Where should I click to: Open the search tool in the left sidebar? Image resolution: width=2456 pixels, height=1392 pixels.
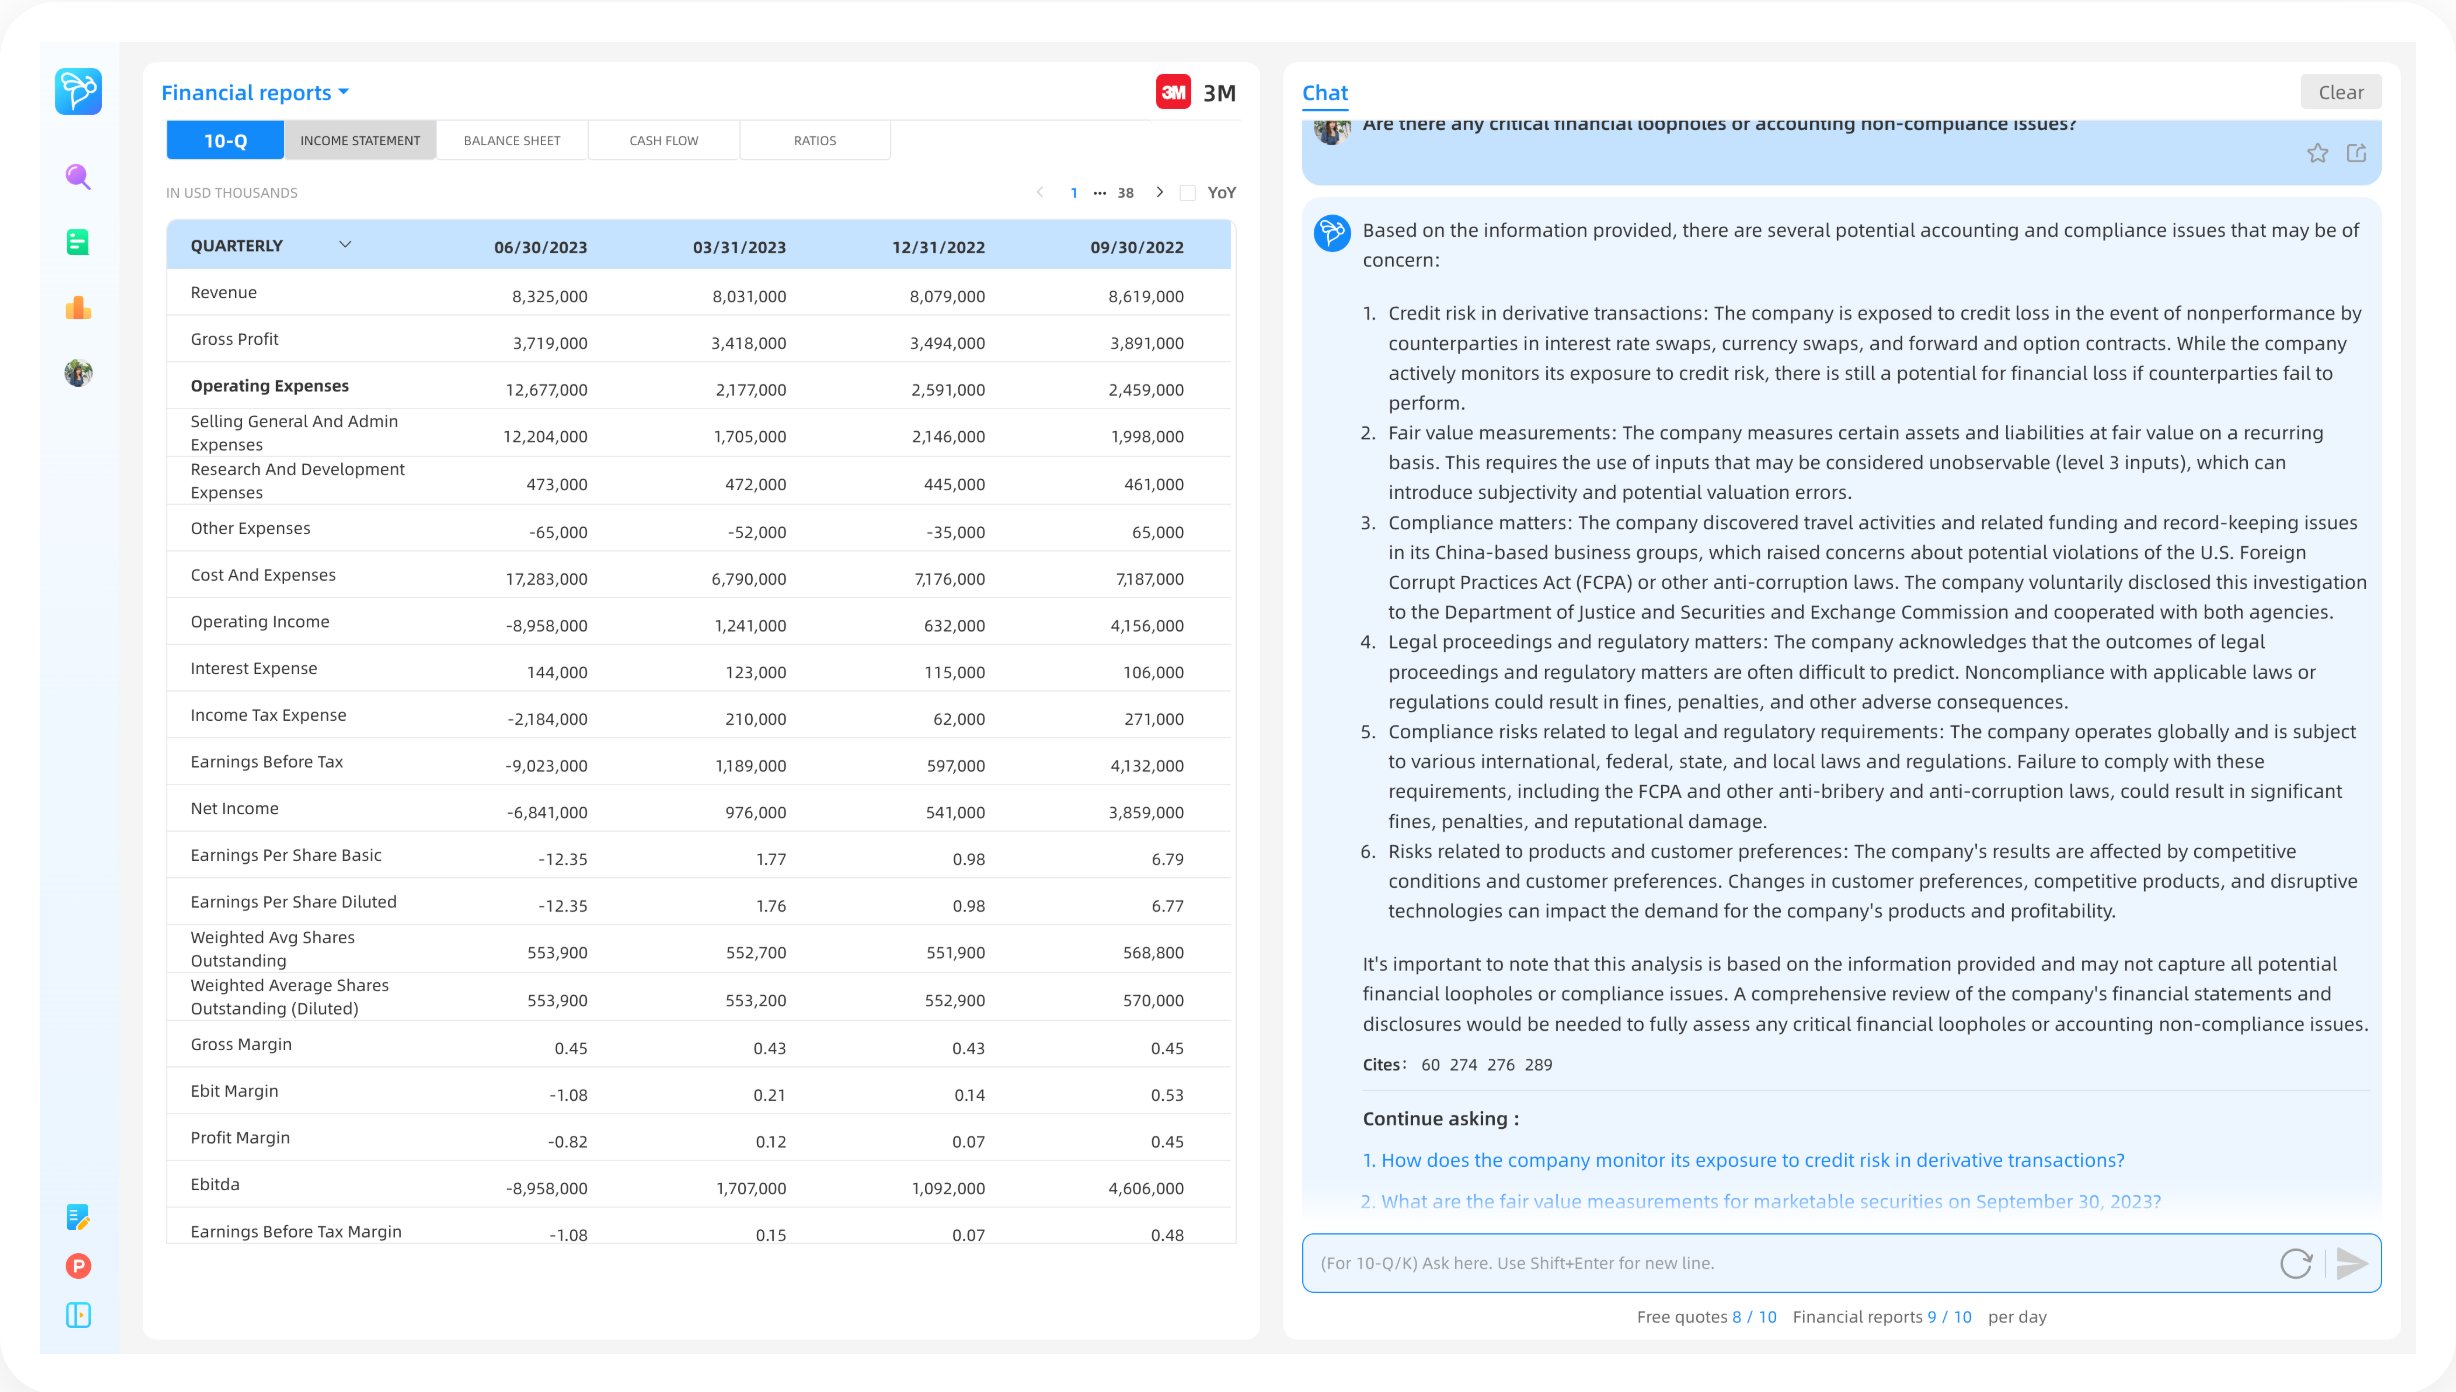(x=78, y=177)
